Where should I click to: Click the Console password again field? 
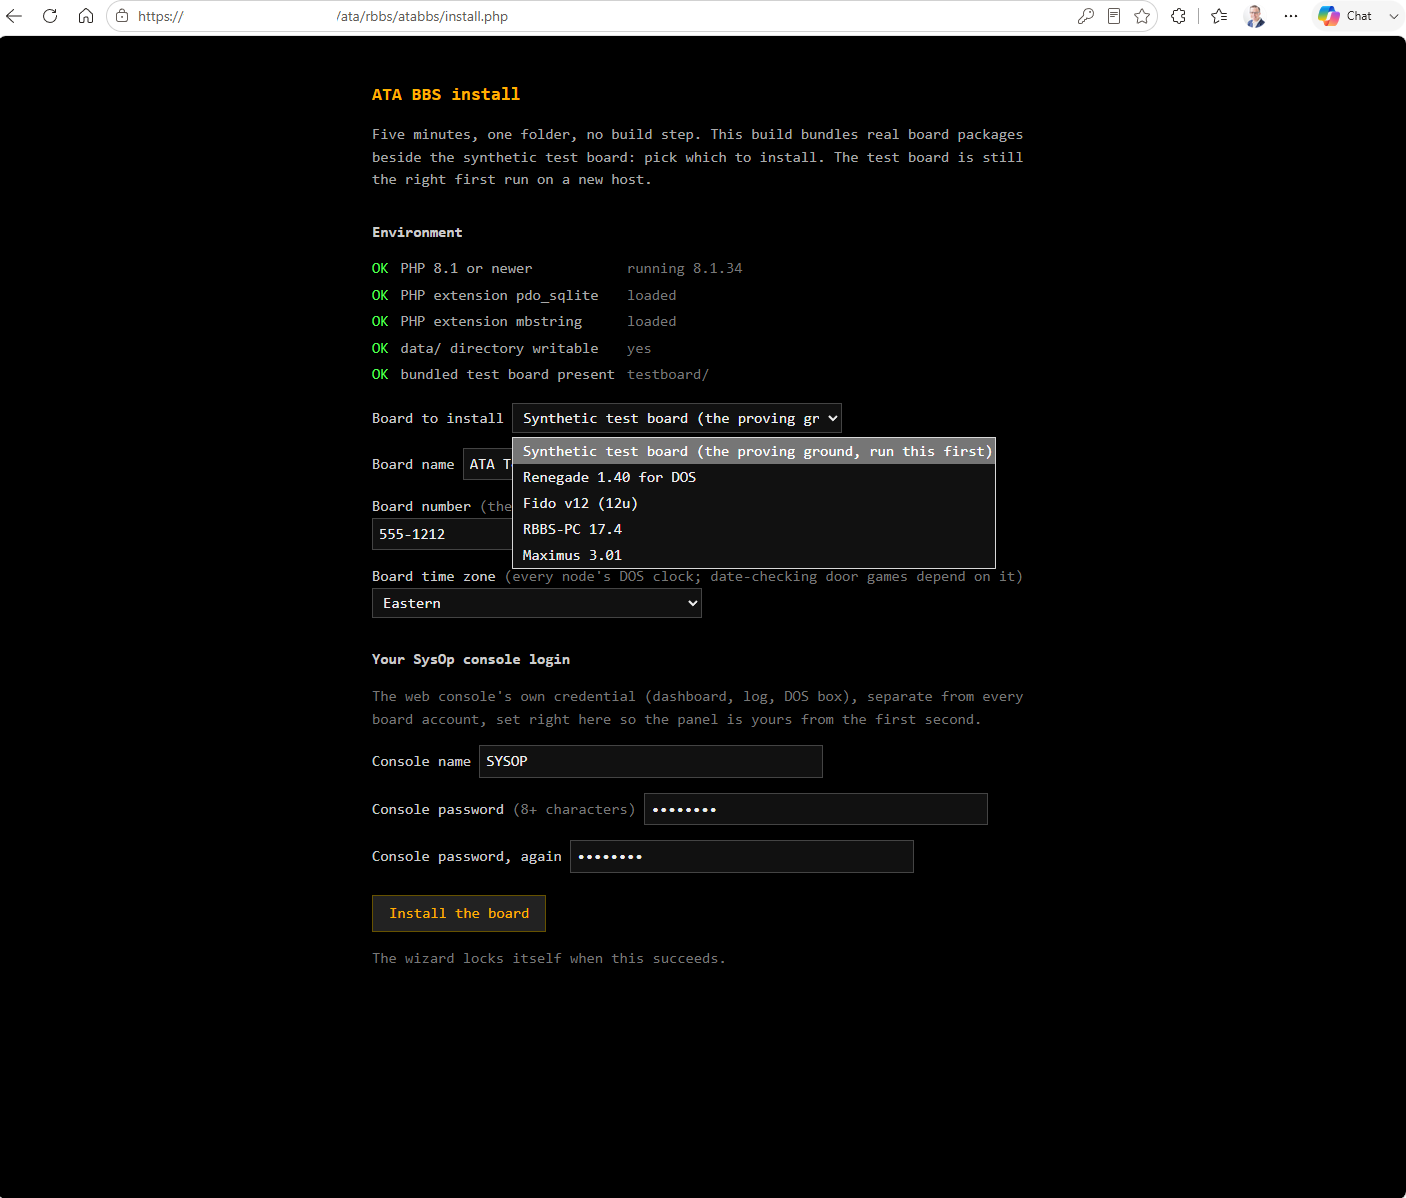(742, 856)
